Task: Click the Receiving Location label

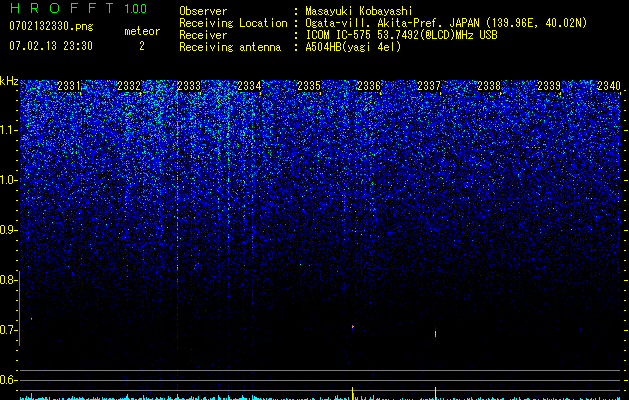Action: tap(233, 23)
